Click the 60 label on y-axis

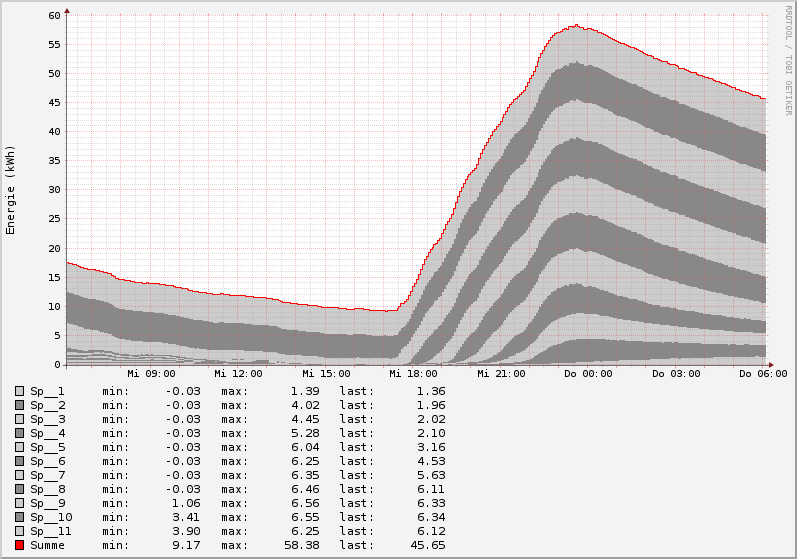point(54,15)
